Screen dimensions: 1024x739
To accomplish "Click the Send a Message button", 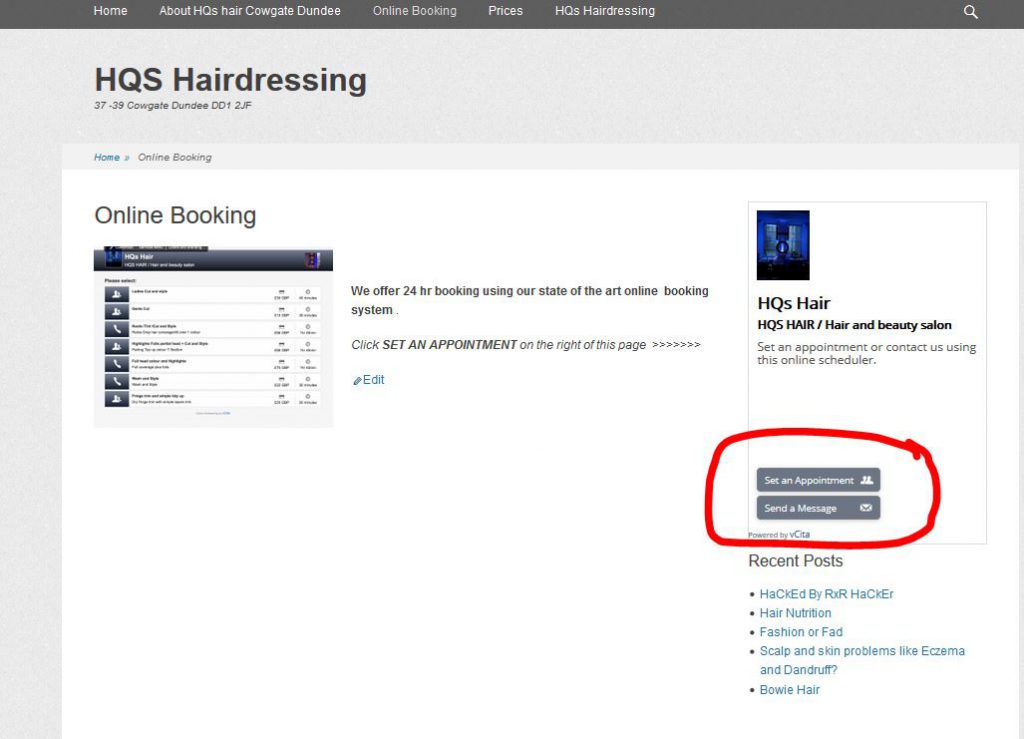I will pos(818,508).
